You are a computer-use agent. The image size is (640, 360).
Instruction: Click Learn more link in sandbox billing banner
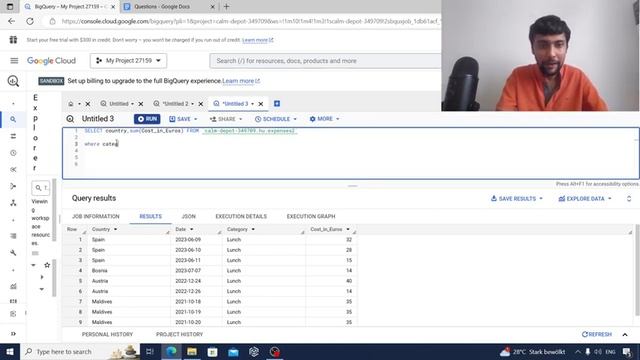(x=241, y=81)
